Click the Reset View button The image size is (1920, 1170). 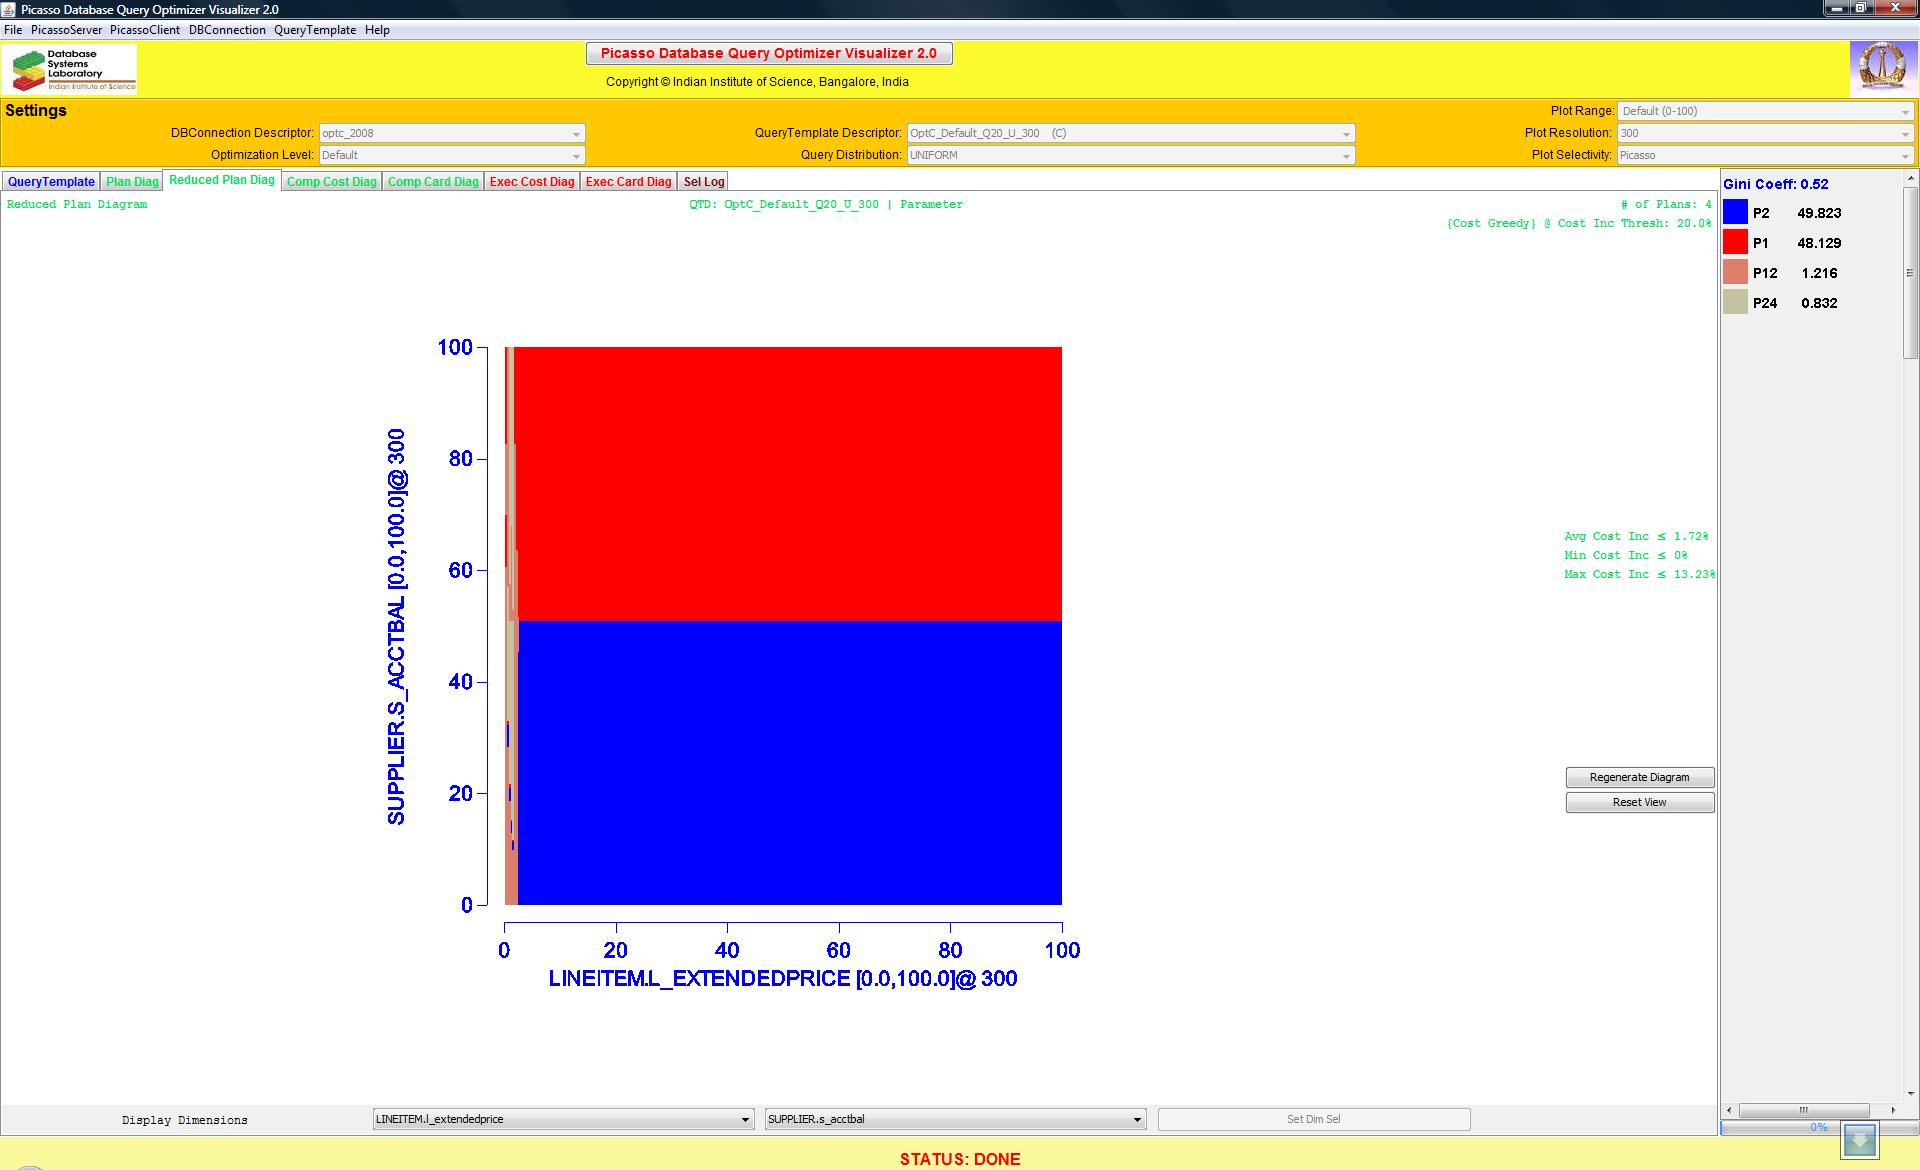(1639, 802)
